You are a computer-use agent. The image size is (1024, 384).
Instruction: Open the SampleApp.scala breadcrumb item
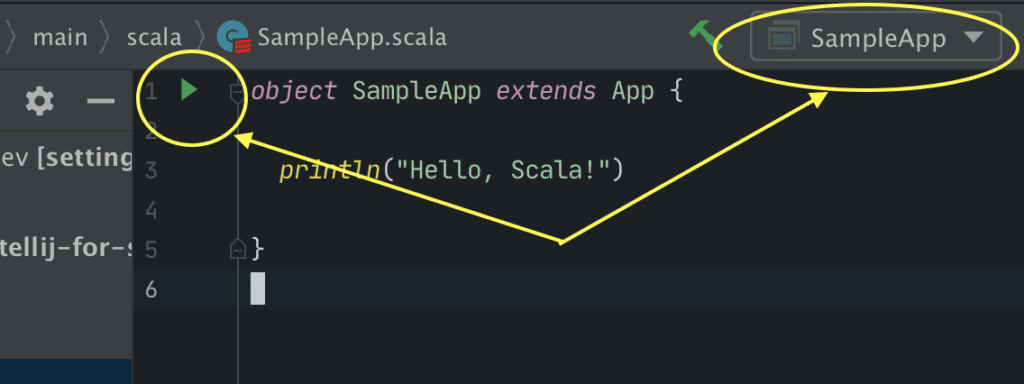point(352,37)
